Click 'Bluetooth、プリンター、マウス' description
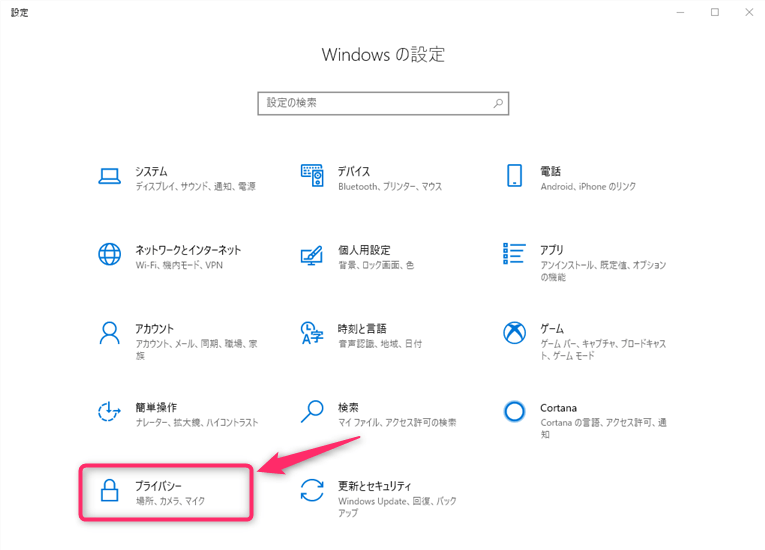 [x=390, y=186]
